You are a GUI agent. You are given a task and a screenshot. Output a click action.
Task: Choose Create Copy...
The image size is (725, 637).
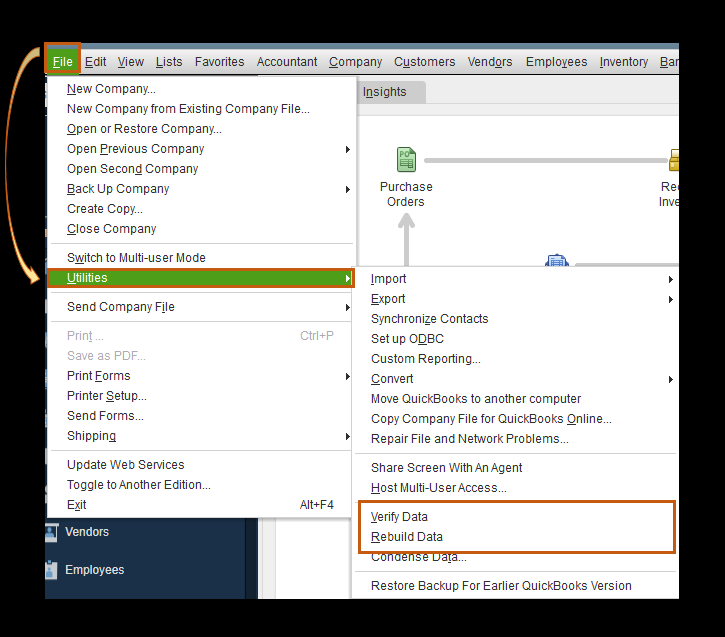tap(201, 208)
